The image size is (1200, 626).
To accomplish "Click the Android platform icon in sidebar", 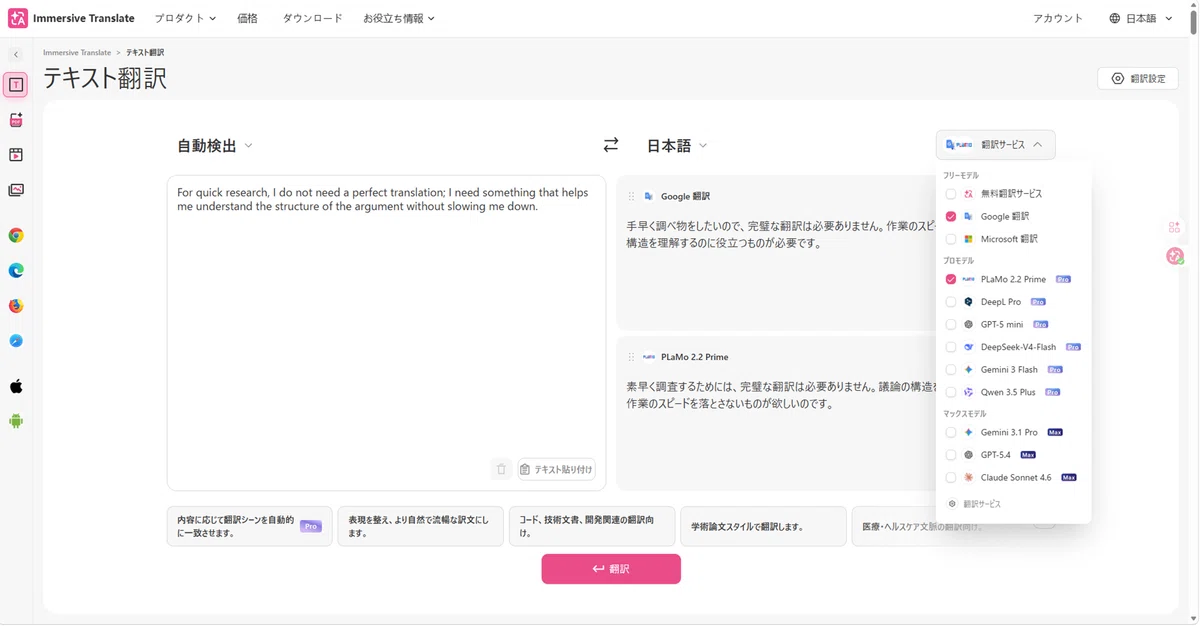I will (16, 421).
